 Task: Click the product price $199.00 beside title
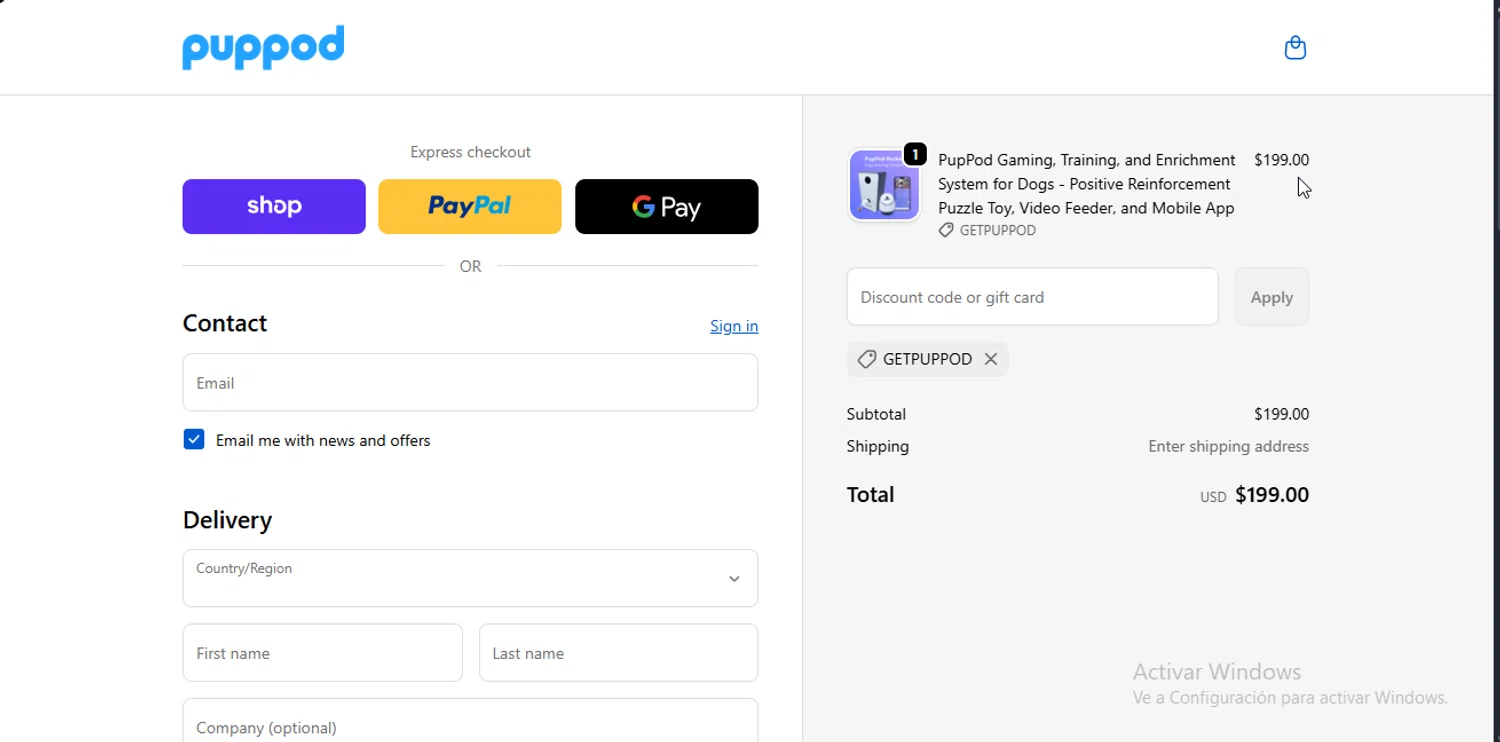1281,160
